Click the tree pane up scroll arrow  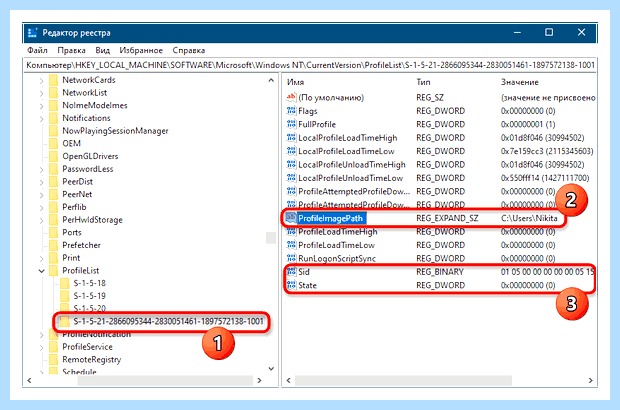271,80
